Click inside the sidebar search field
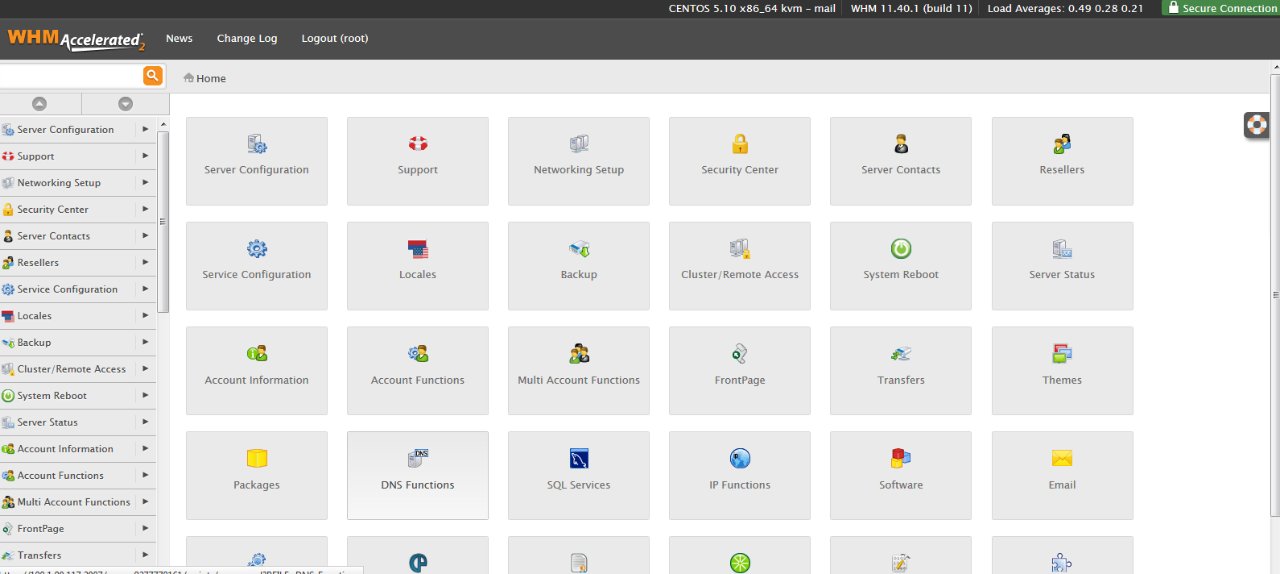 point(70,76)
